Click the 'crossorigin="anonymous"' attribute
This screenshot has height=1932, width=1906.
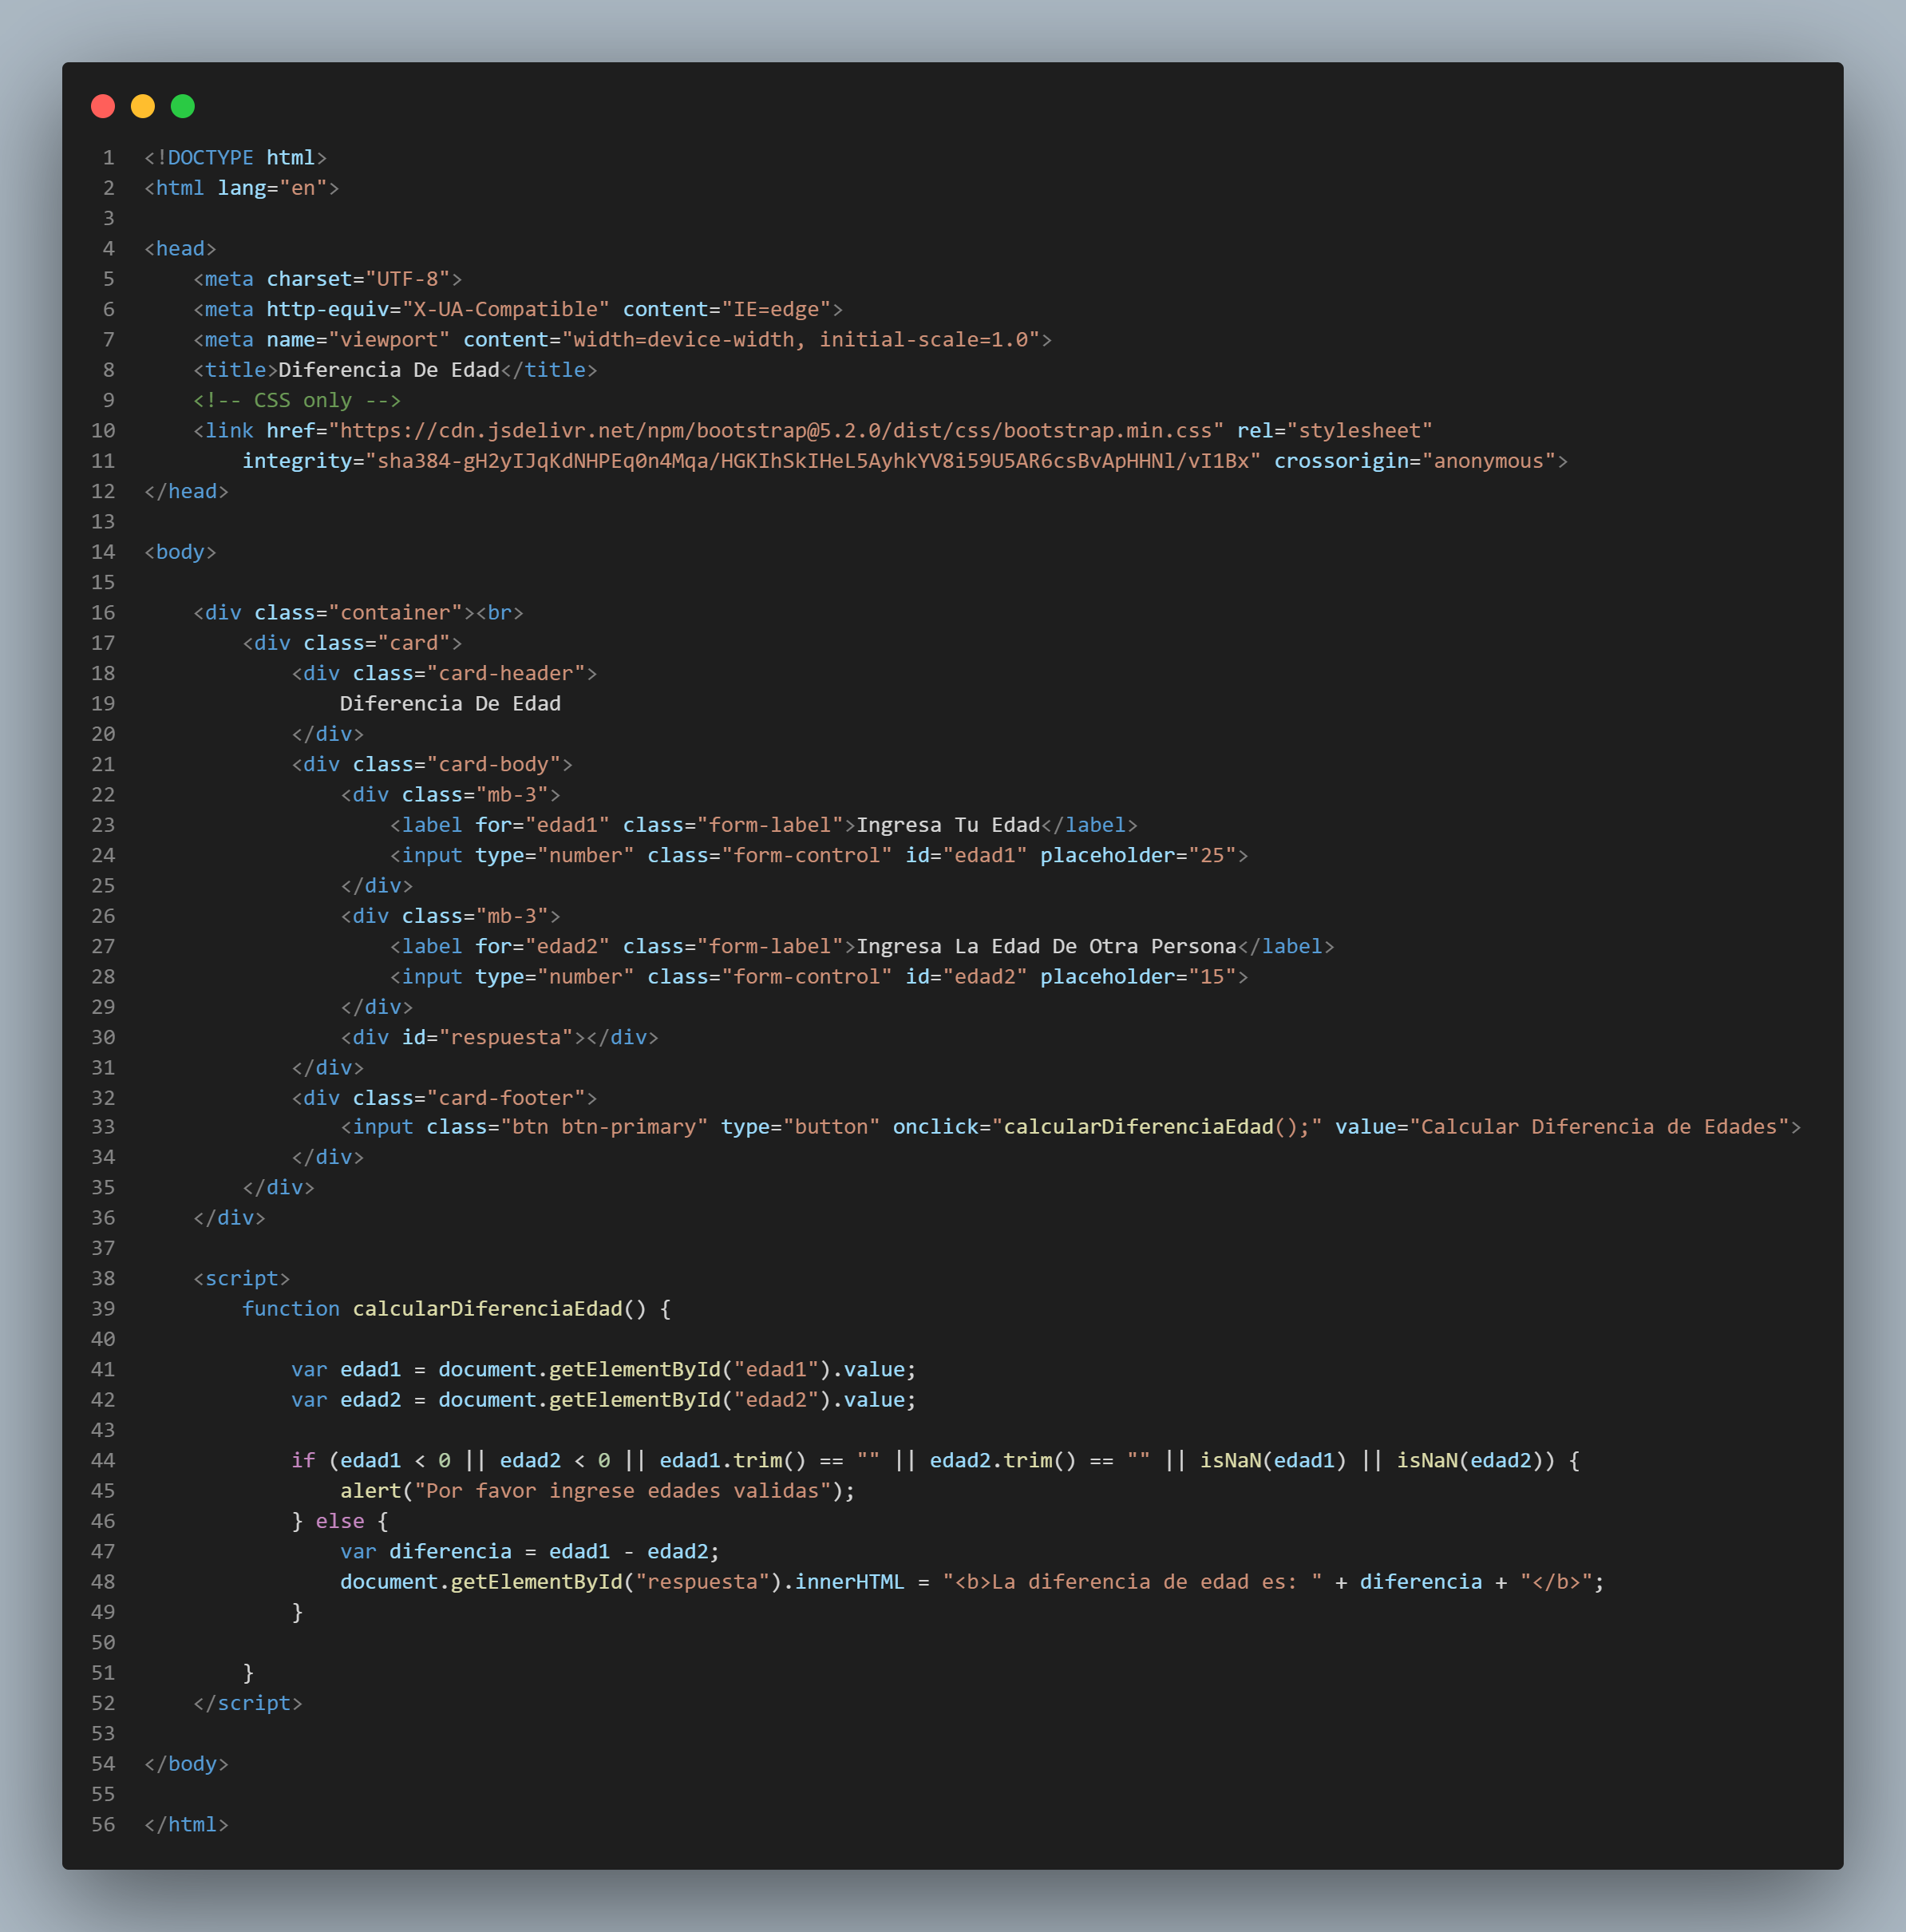1415,461
